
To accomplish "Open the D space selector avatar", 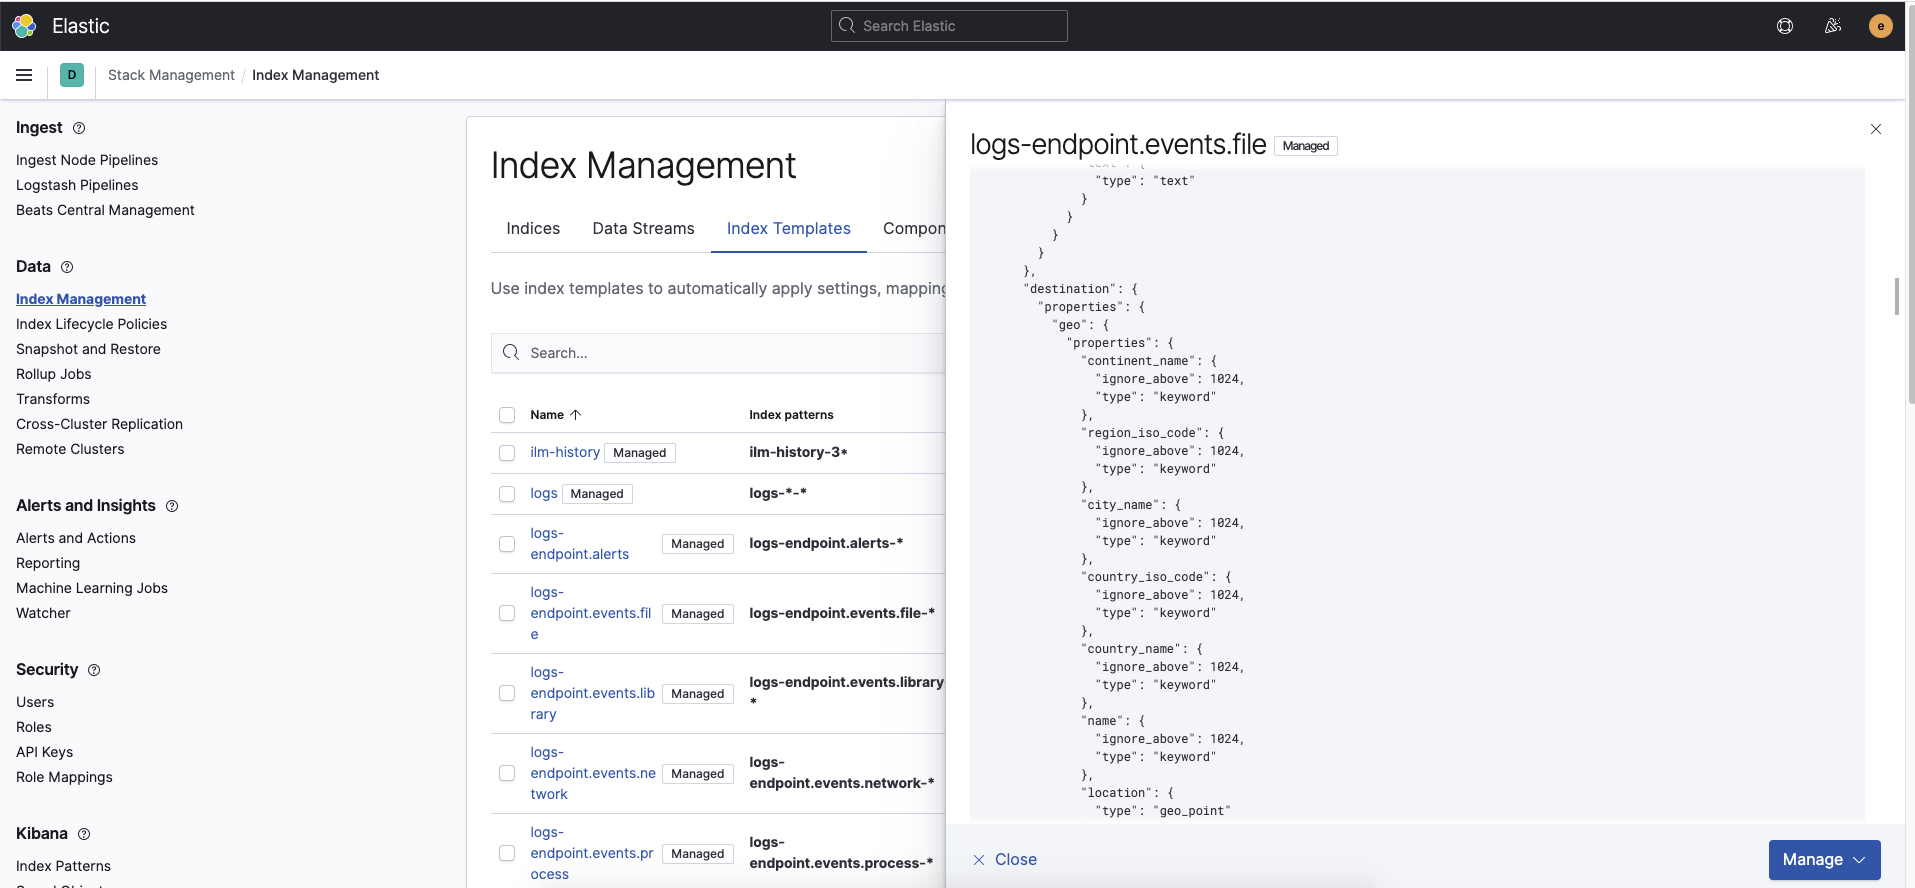I will pyautogui.click(x=72, y=75).
